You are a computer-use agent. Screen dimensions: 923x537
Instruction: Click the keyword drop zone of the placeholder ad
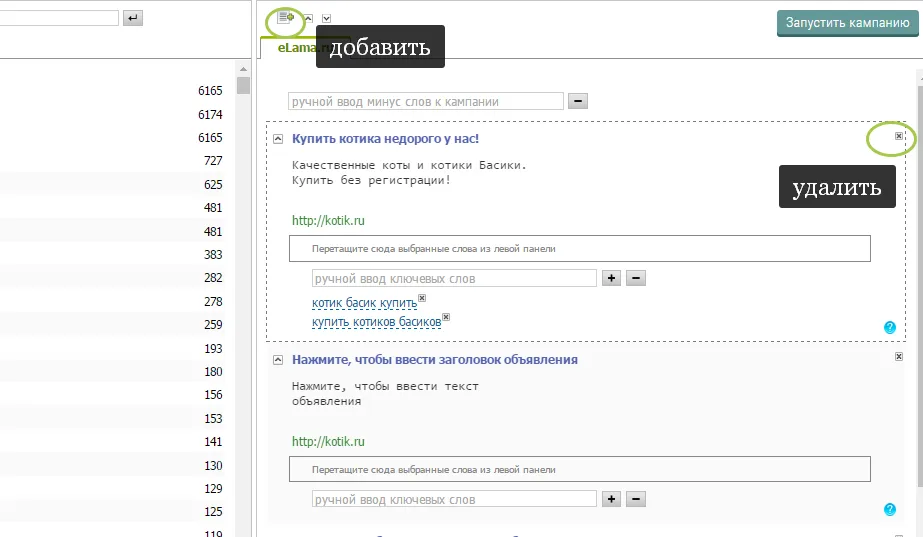pyautogui.click(x=579, y=469)
